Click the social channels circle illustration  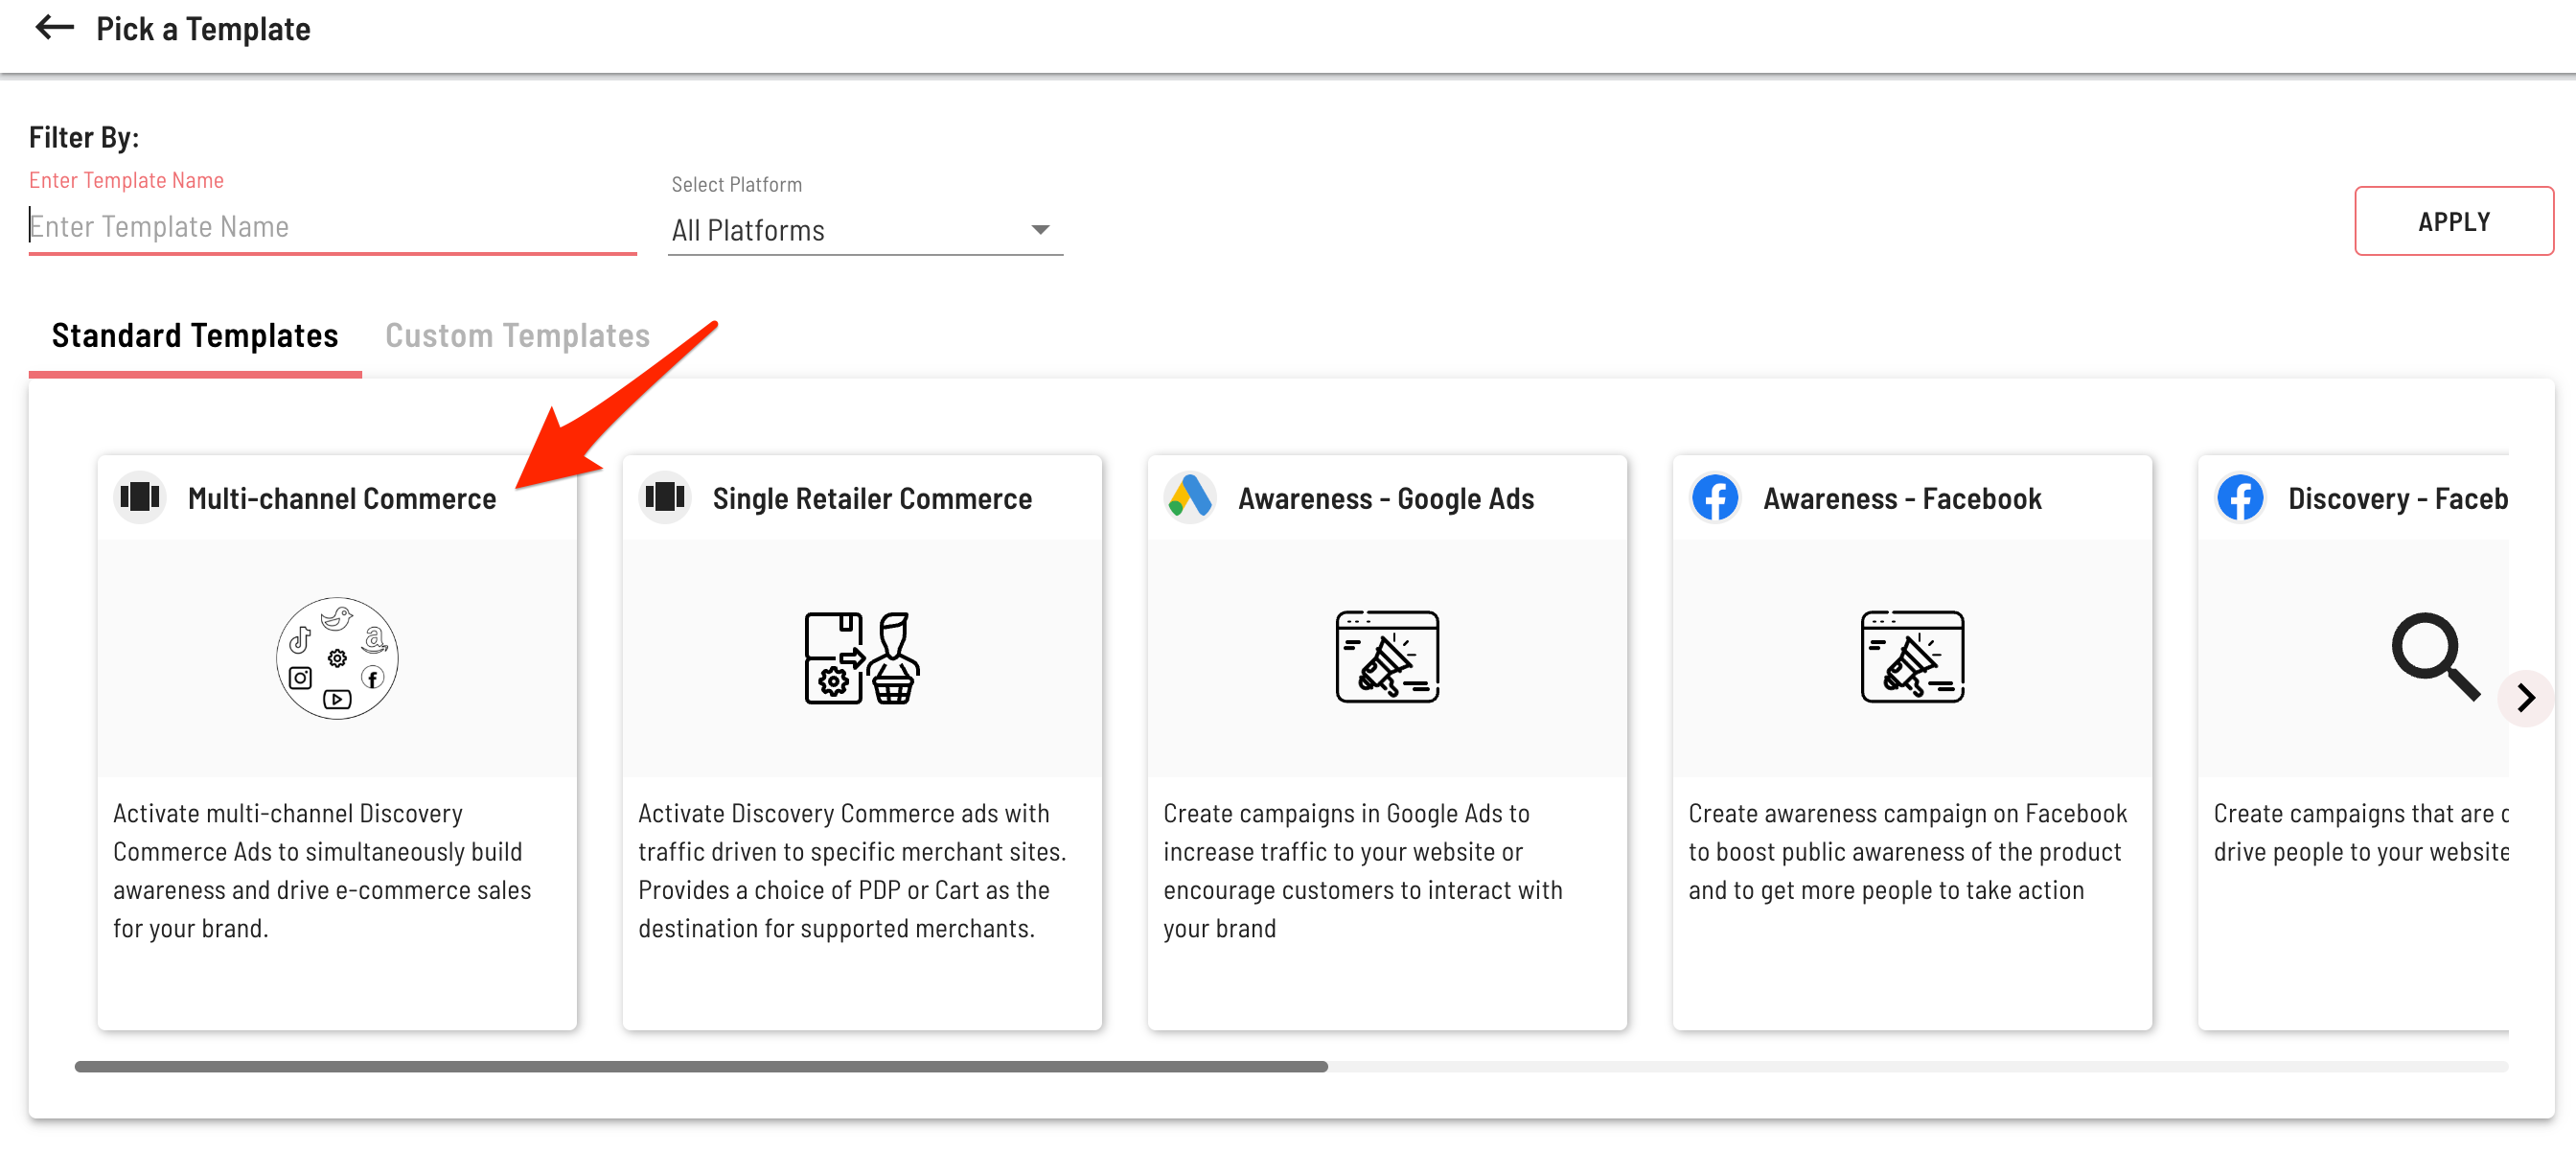pyautogui.click(x=337, y=657)
